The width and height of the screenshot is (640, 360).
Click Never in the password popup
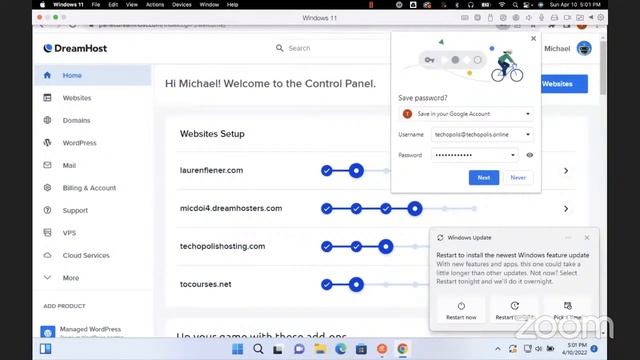[518, 178]
